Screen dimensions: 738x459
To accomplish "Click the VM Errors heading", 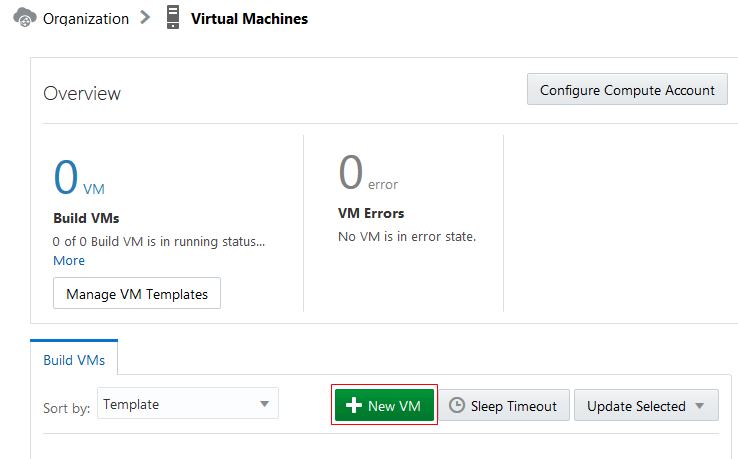I will coord(372,213).
